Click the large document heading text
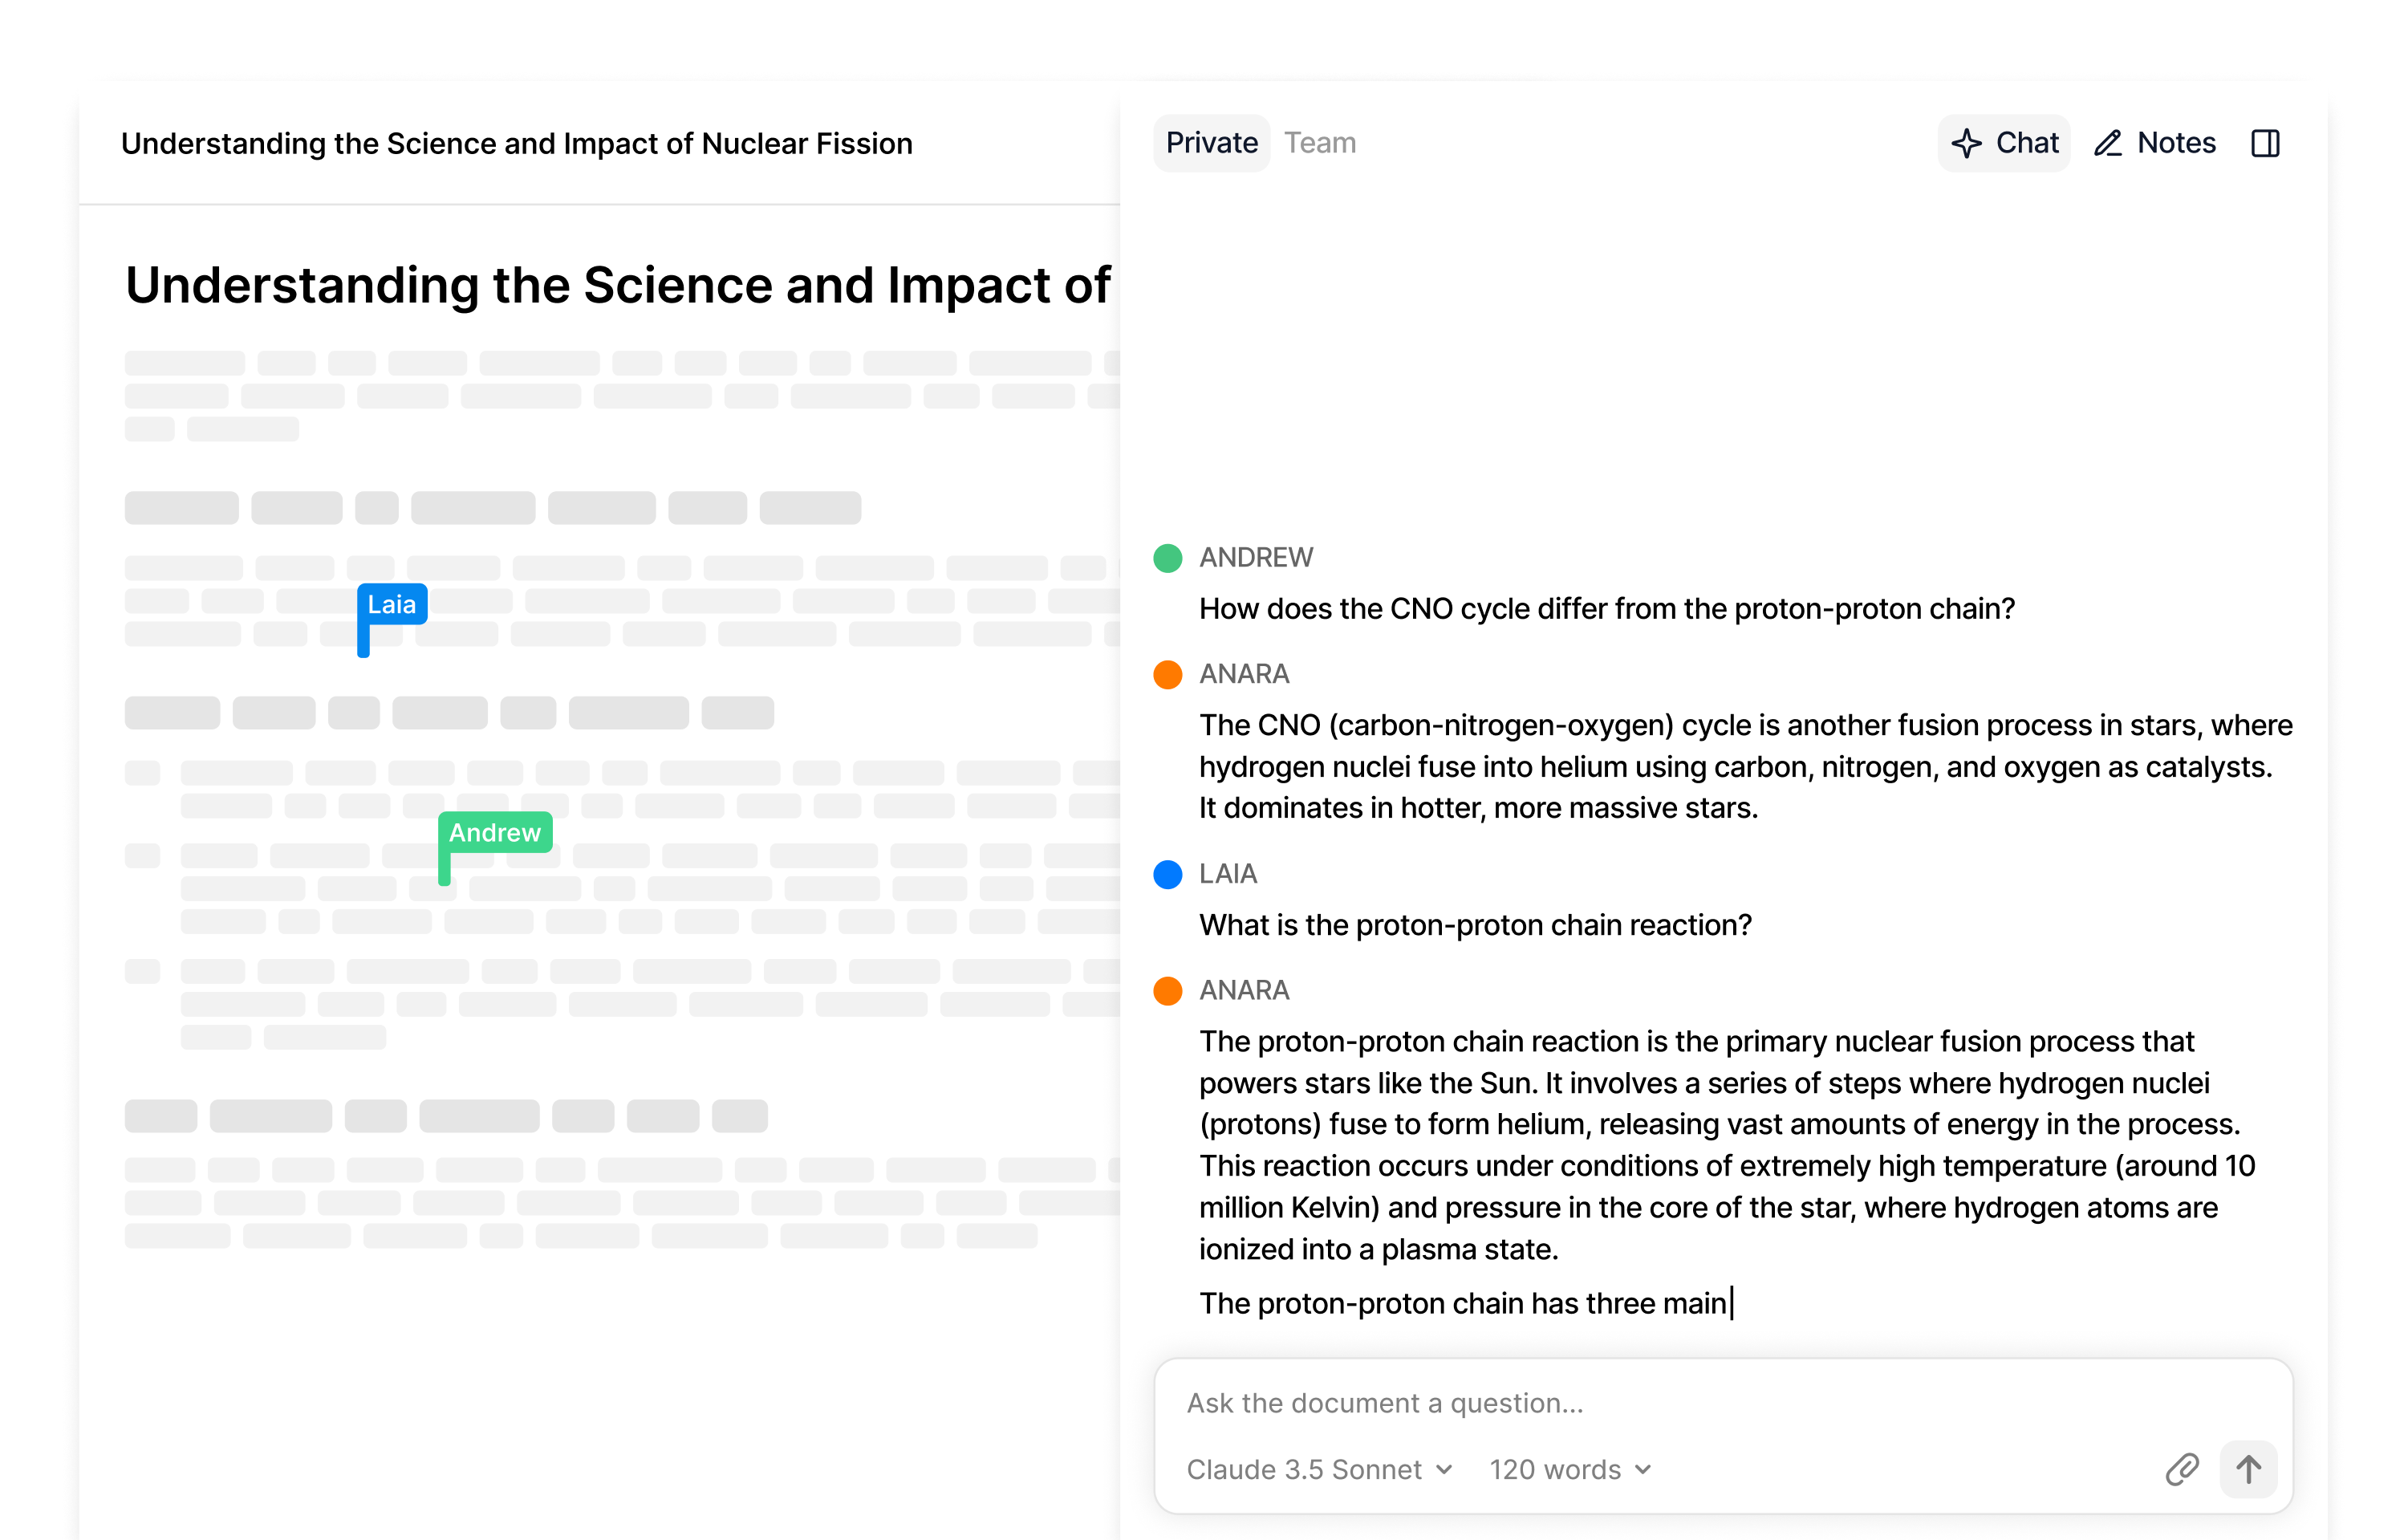The image size is (2408, 1540). pos(617,285)
